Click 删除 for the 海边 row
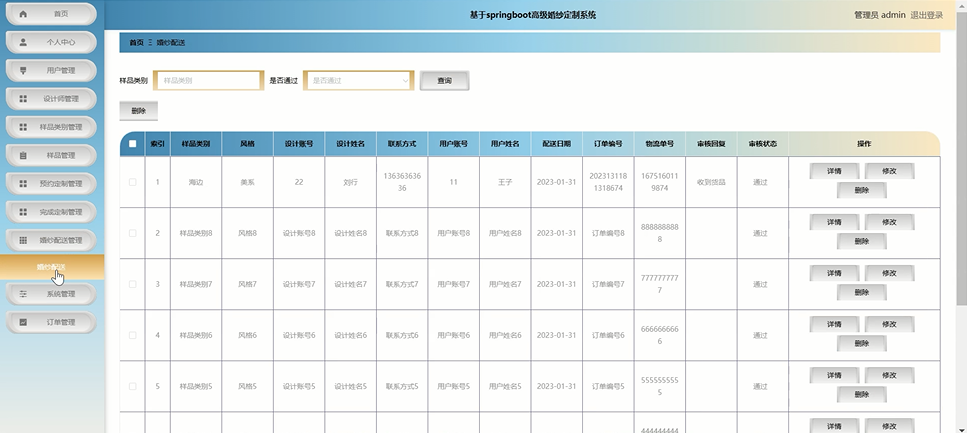The image size is (967, 433). 862,191
